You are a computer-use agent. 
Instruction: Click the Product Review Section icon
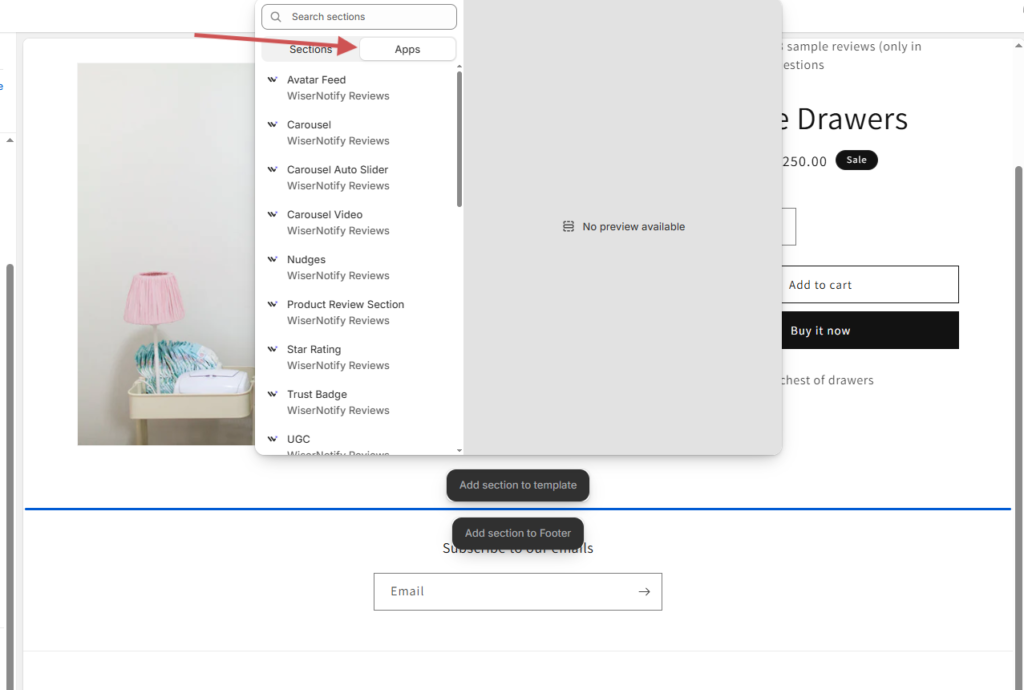click(x=273, y=305)
